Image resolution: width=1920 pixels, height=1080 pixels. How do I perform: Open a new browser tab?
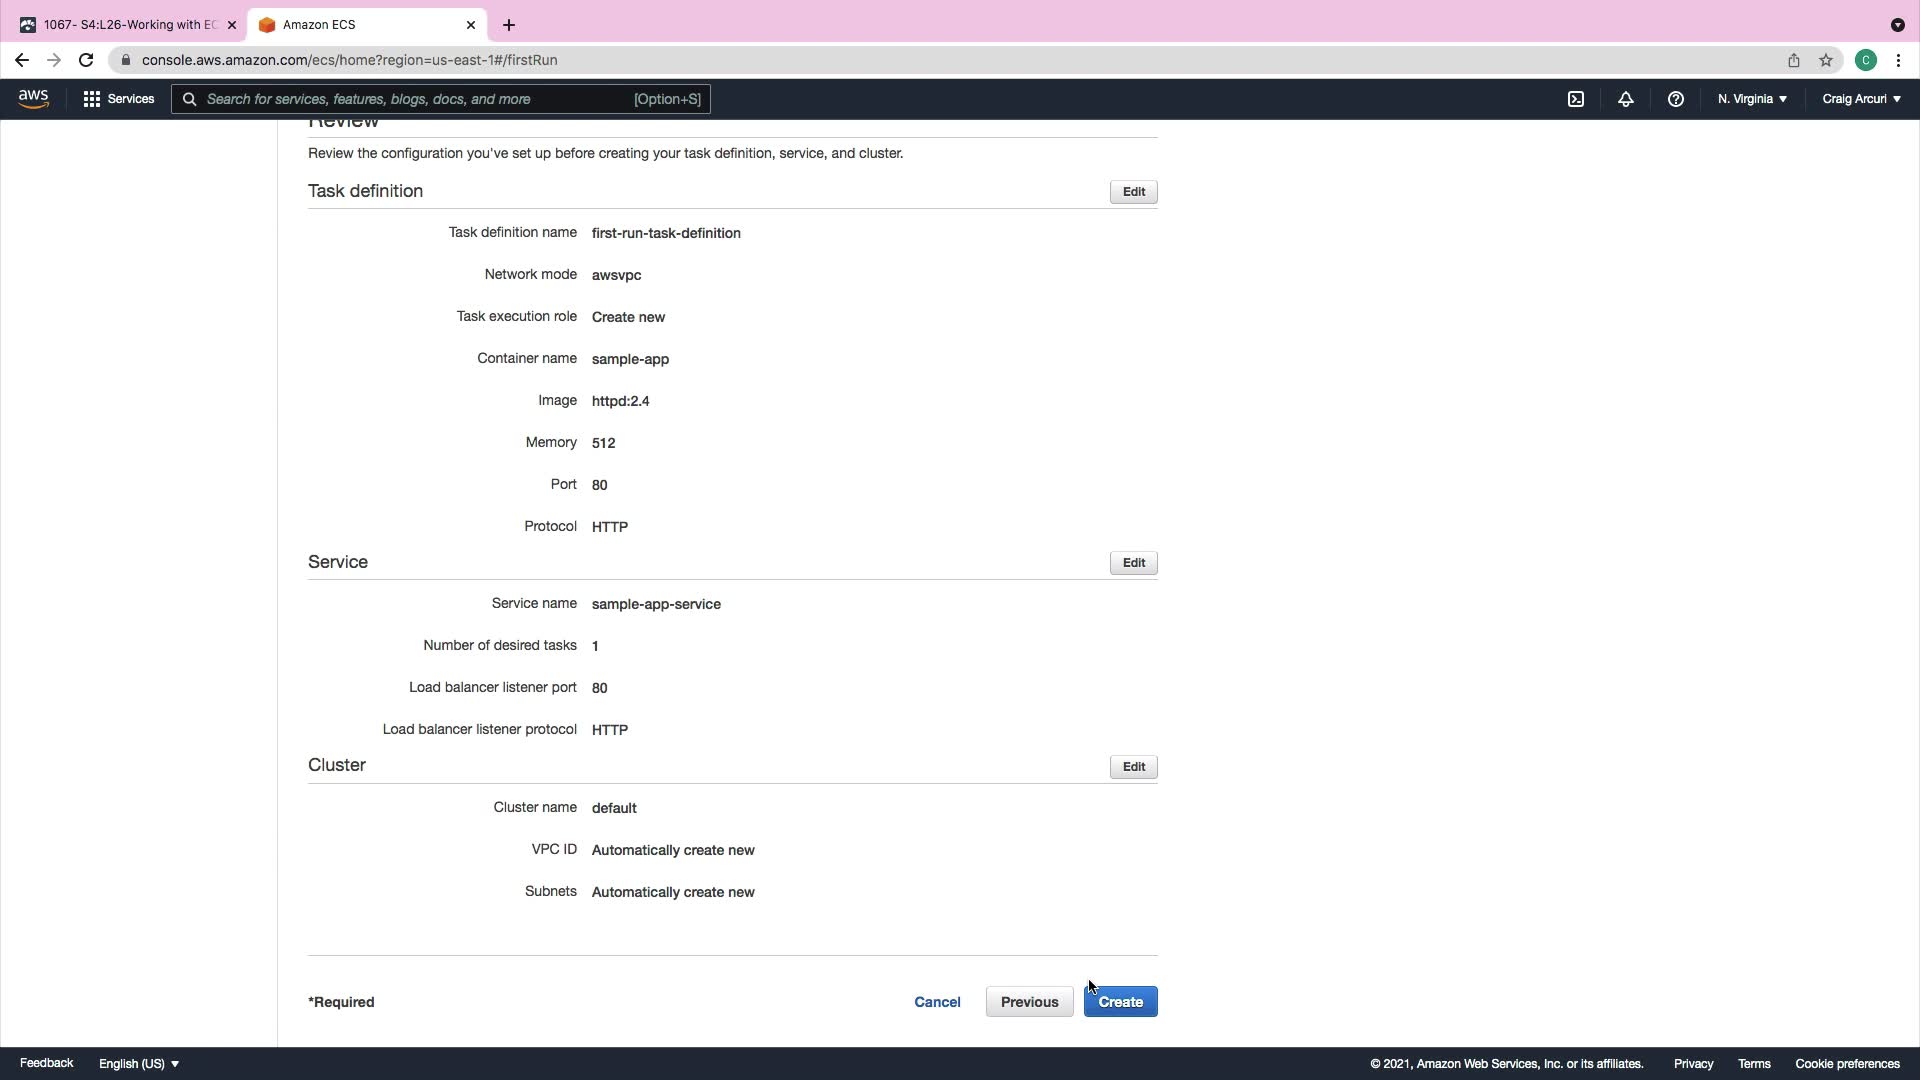(x=509, y=25)
